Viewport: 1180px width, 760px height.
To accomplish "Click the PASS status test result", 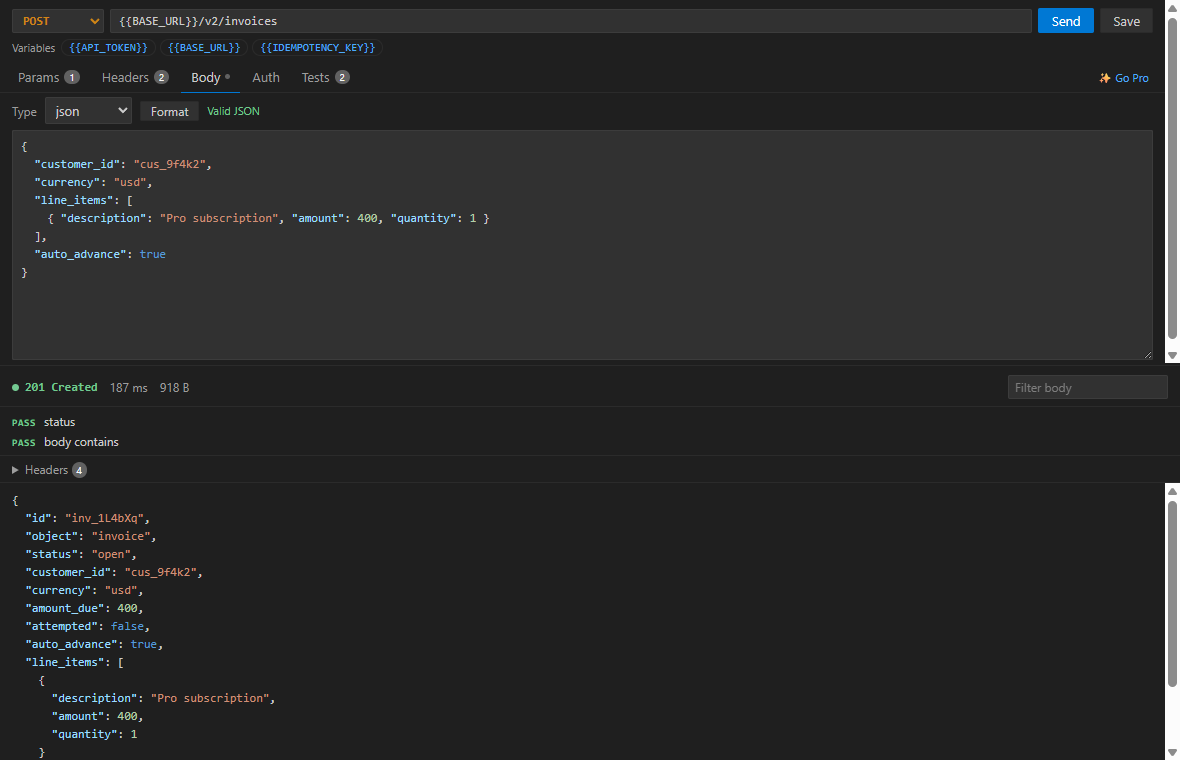I will click(44, 422).
